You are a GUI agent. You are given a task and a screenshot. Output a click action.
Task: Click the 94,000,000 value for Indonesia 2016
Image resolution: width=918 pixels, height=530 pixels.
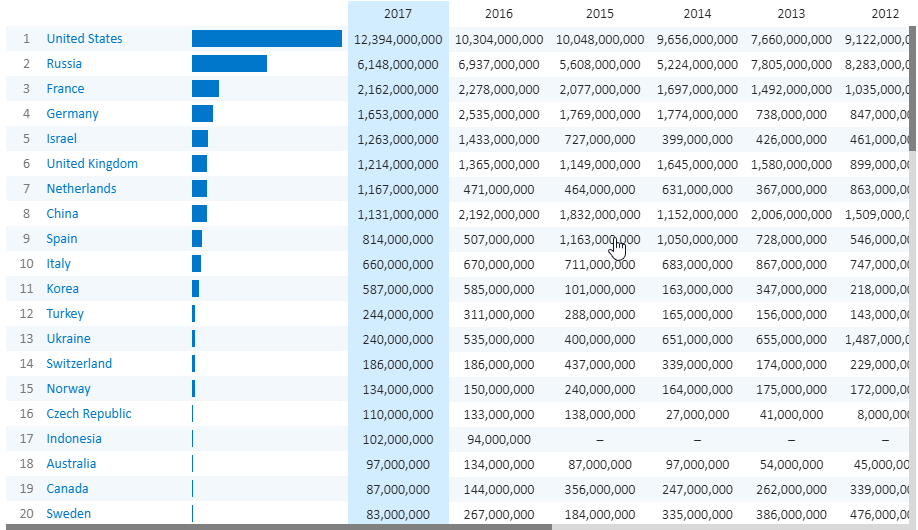(x=499, y=440)
